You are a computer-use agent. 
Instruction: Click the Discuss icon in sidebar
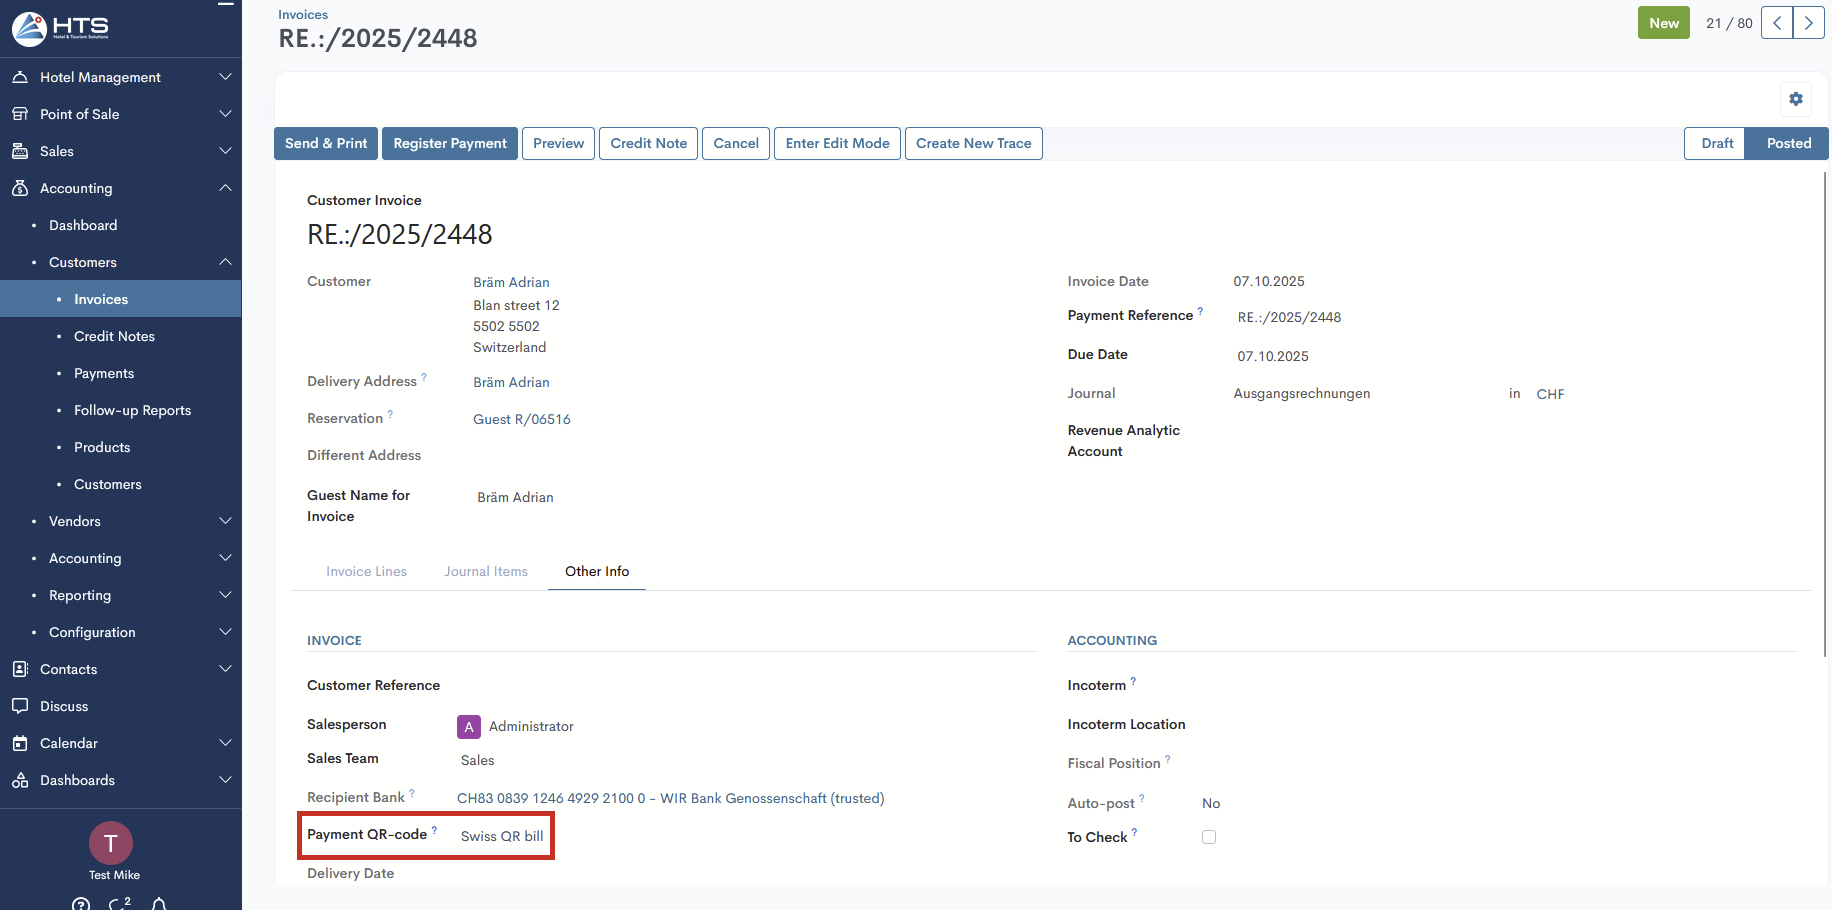20,706
